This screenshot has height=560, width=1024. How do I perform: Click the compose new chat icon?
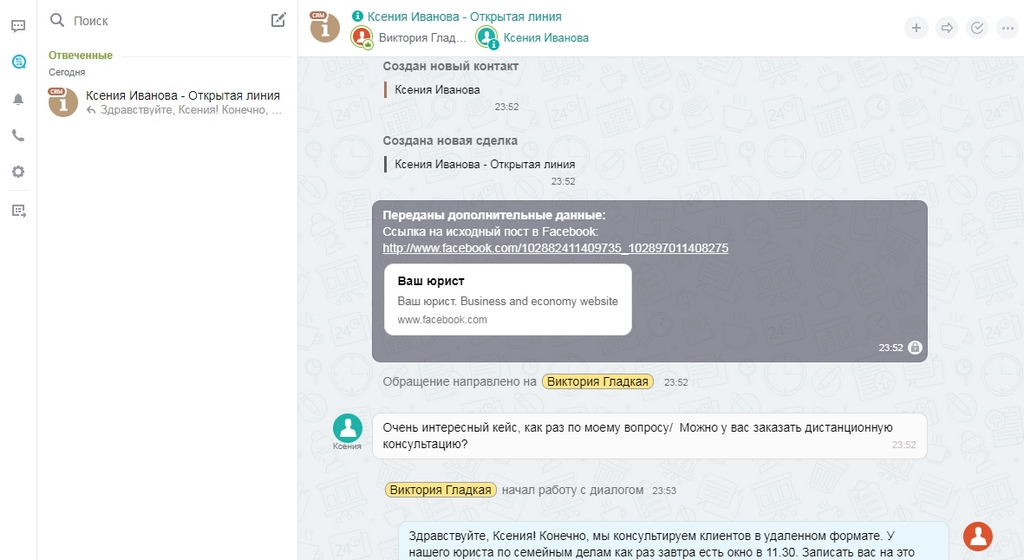[278, 20]
